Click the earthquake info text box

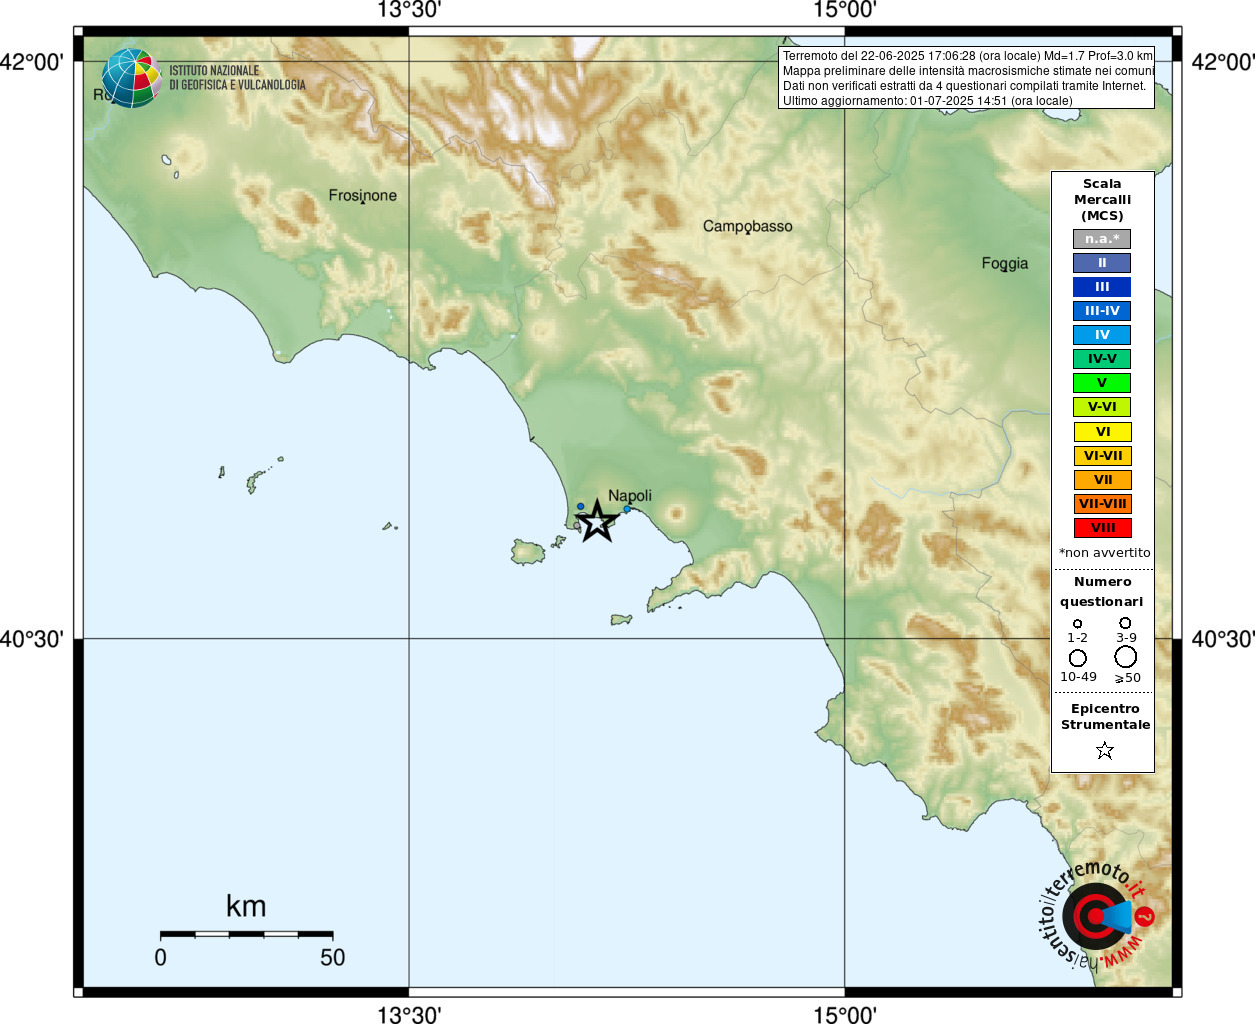(x=967, y=78)
